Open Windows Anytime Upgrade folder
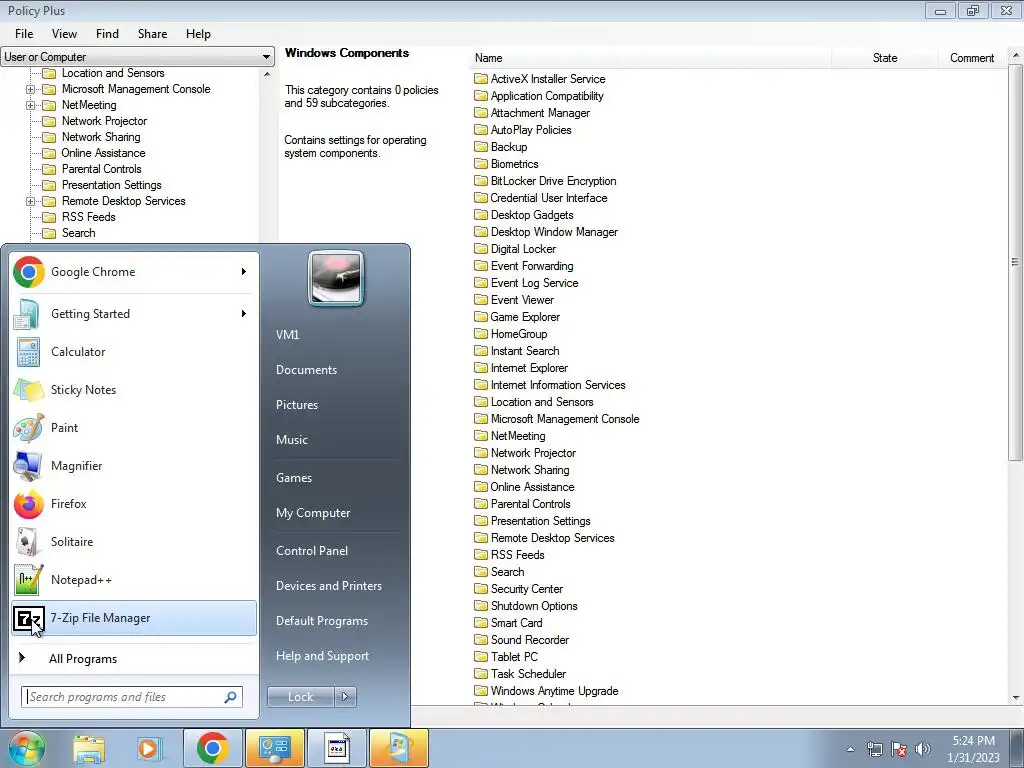The height and width of the screenshot is (768, 1024). [547, 690]
